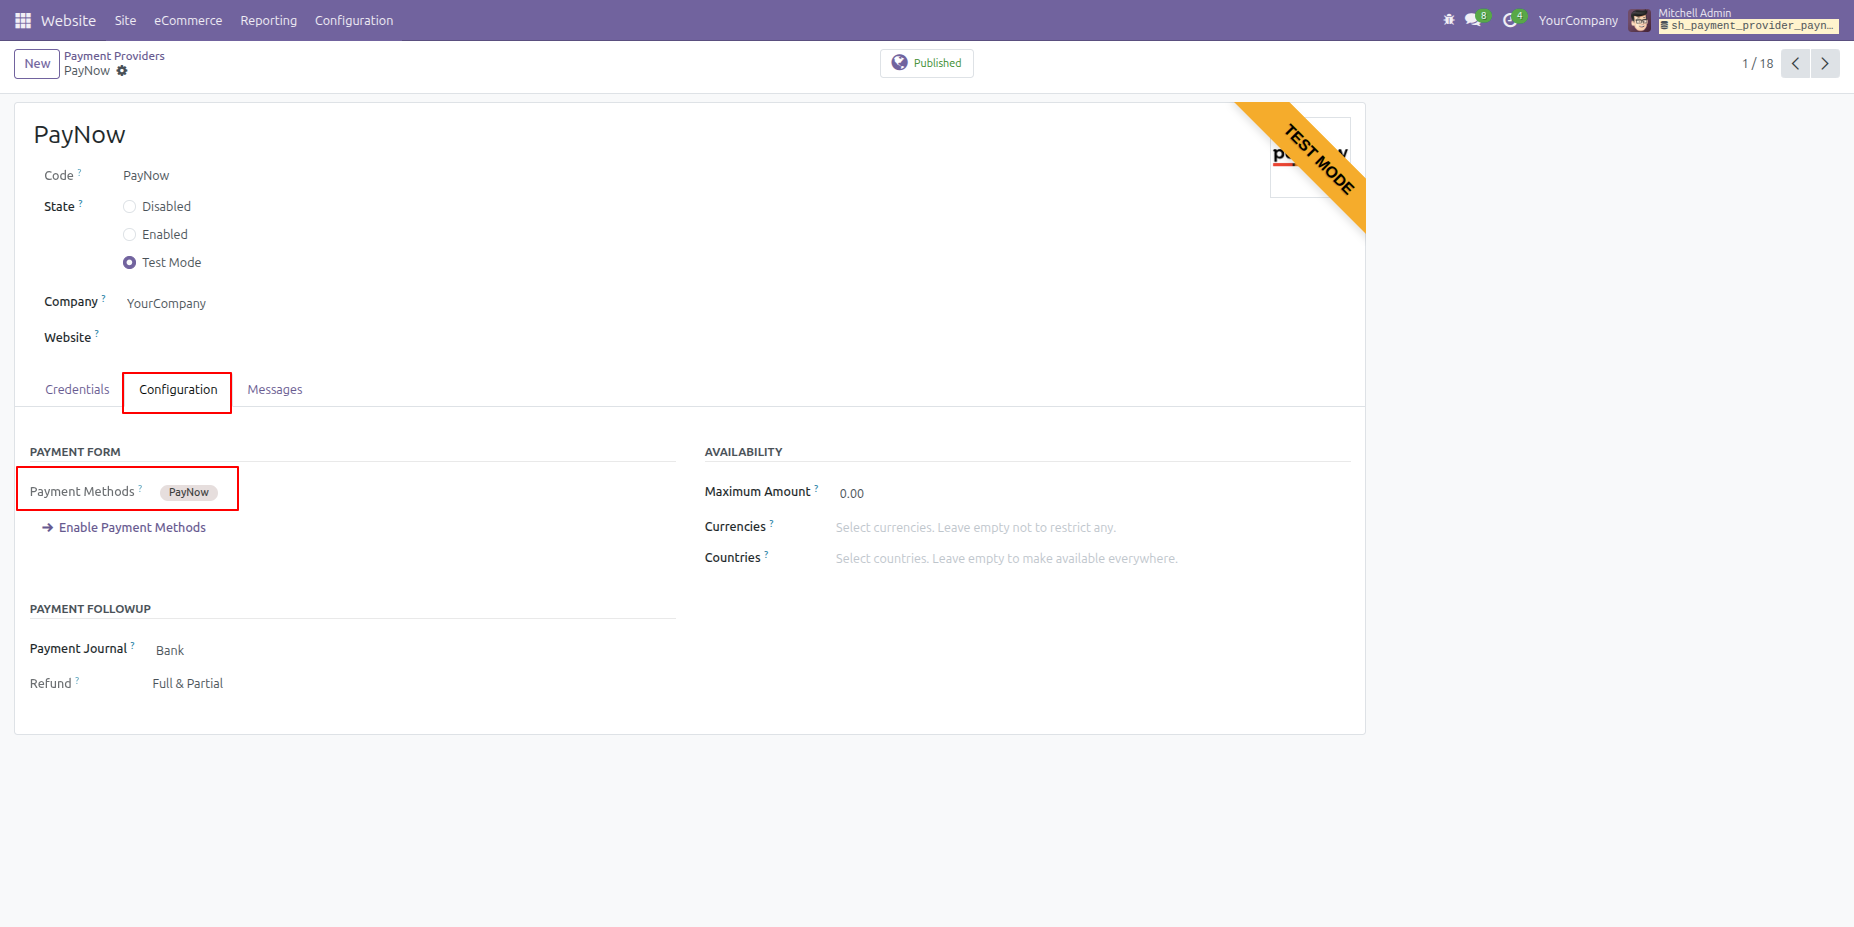Go back to Payment Providers breadcrumb

(114, 56)
